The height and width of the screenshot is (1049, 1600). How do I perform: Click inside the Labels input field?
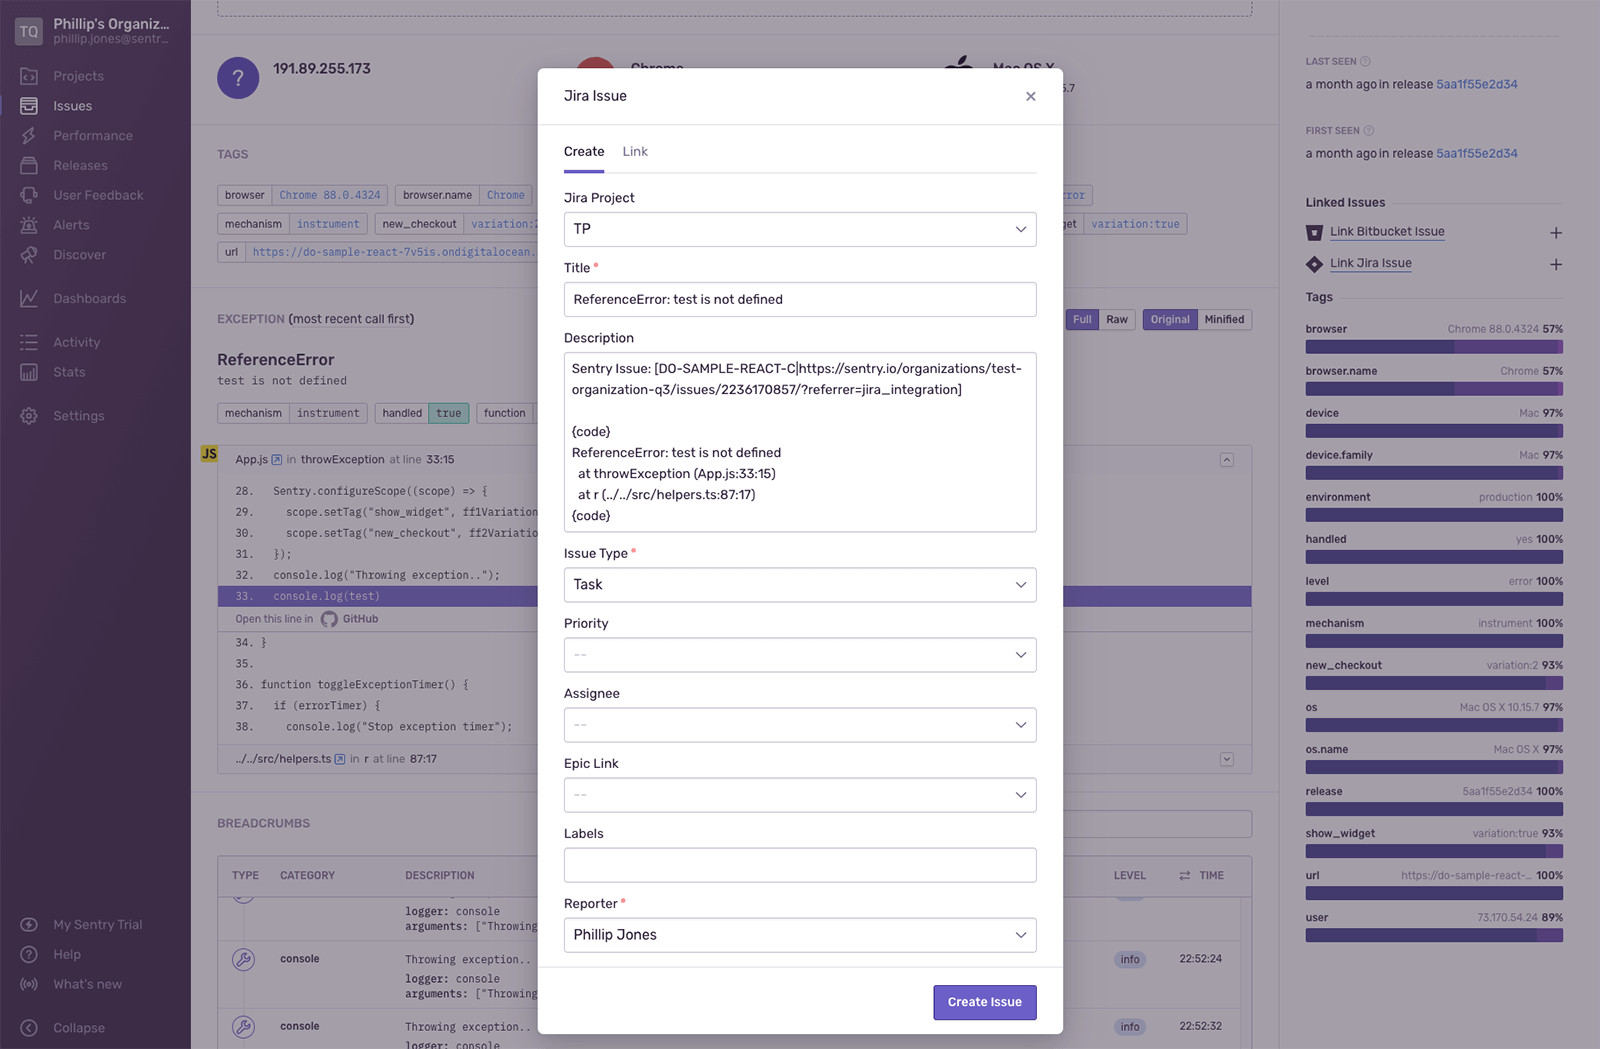tap(799, 865)
